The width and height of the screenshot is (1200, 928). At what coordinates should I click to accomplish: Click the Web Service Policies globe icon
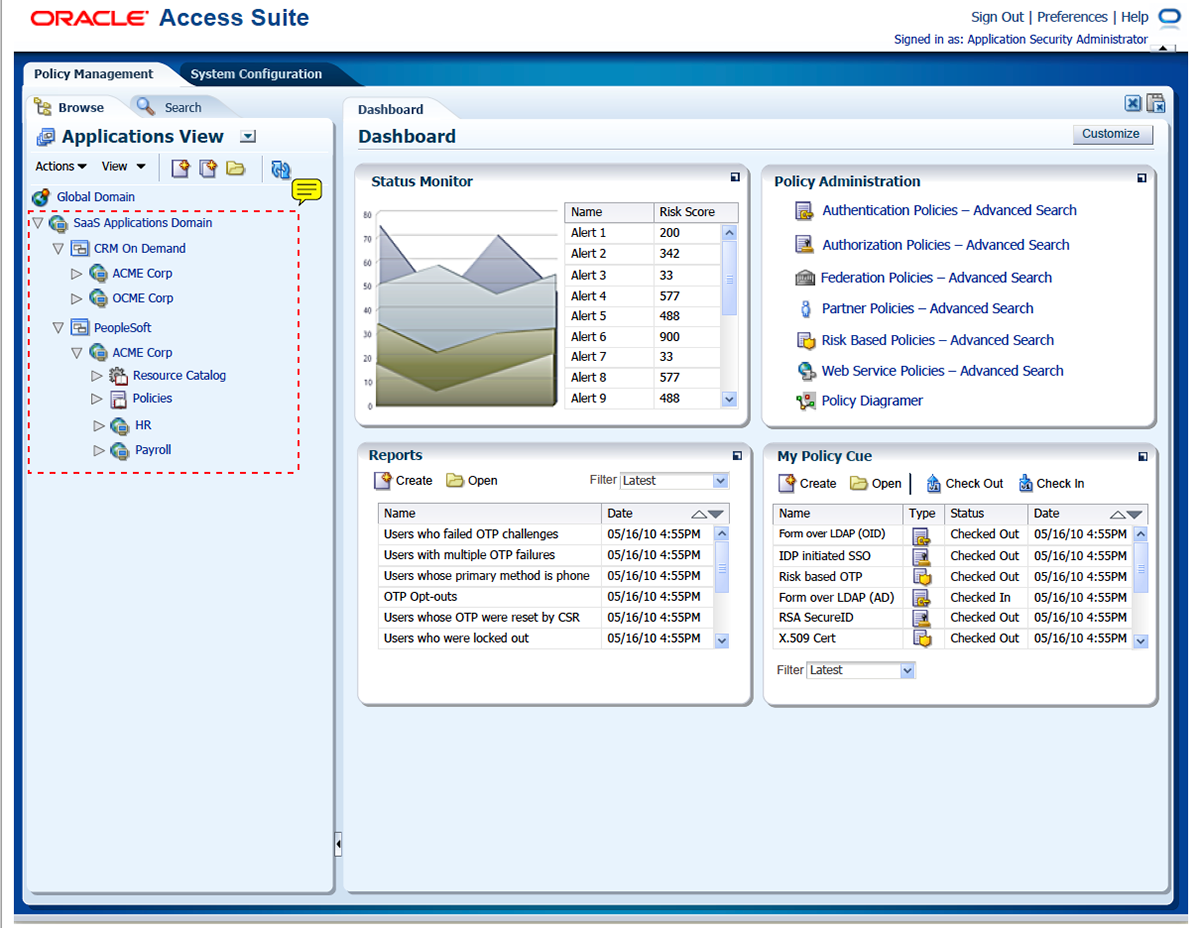coord(806,371)
